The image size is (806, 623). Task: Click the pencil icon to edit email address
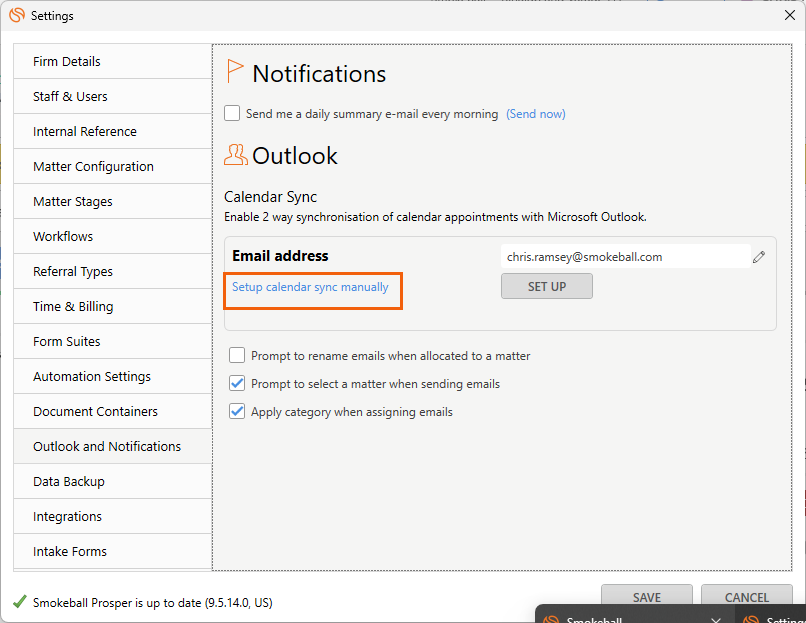pyautogui.click(x=759, y=257)
